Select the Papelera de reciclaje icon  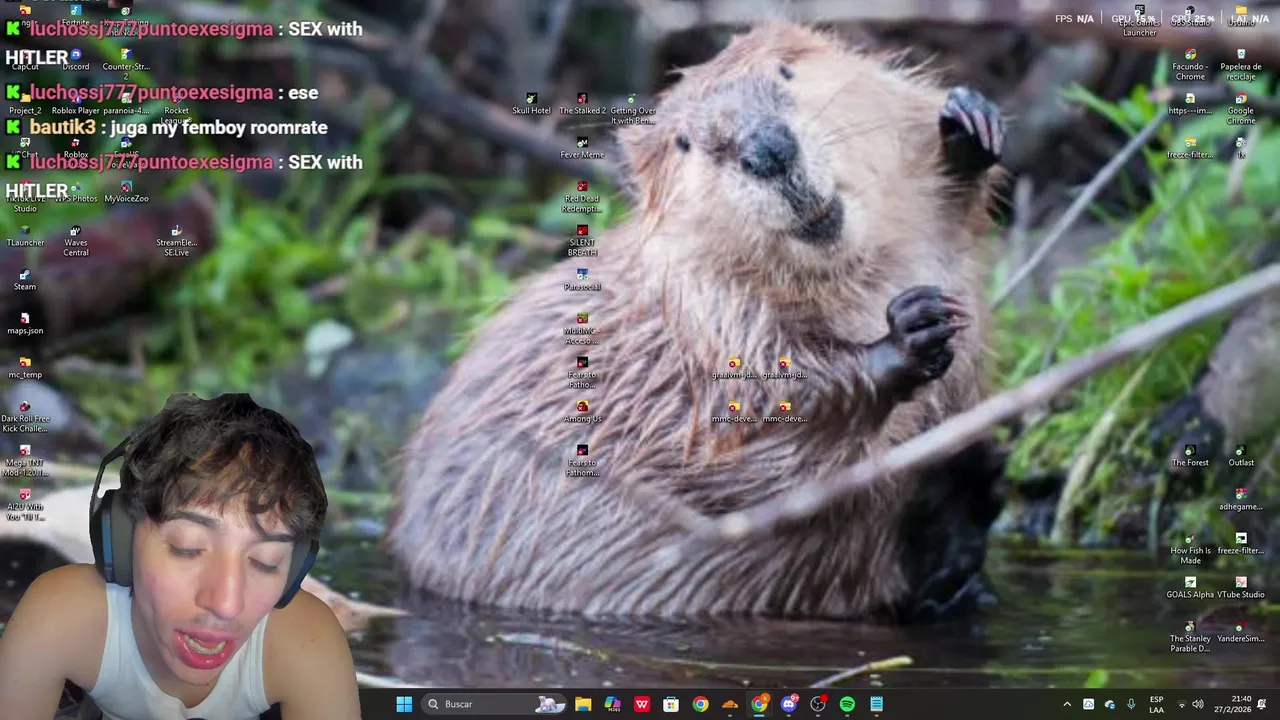click(1241, 65)
